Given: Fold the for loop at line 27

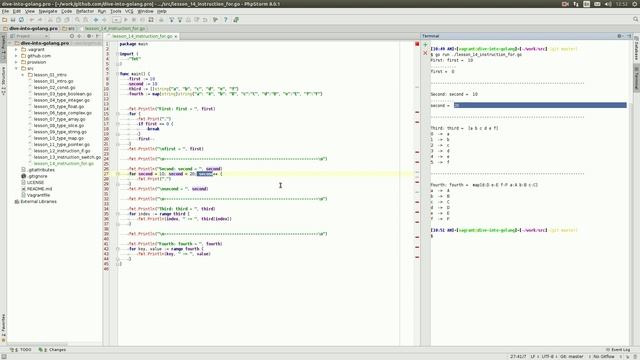Looking at the screenshot, I should [118, 174].
